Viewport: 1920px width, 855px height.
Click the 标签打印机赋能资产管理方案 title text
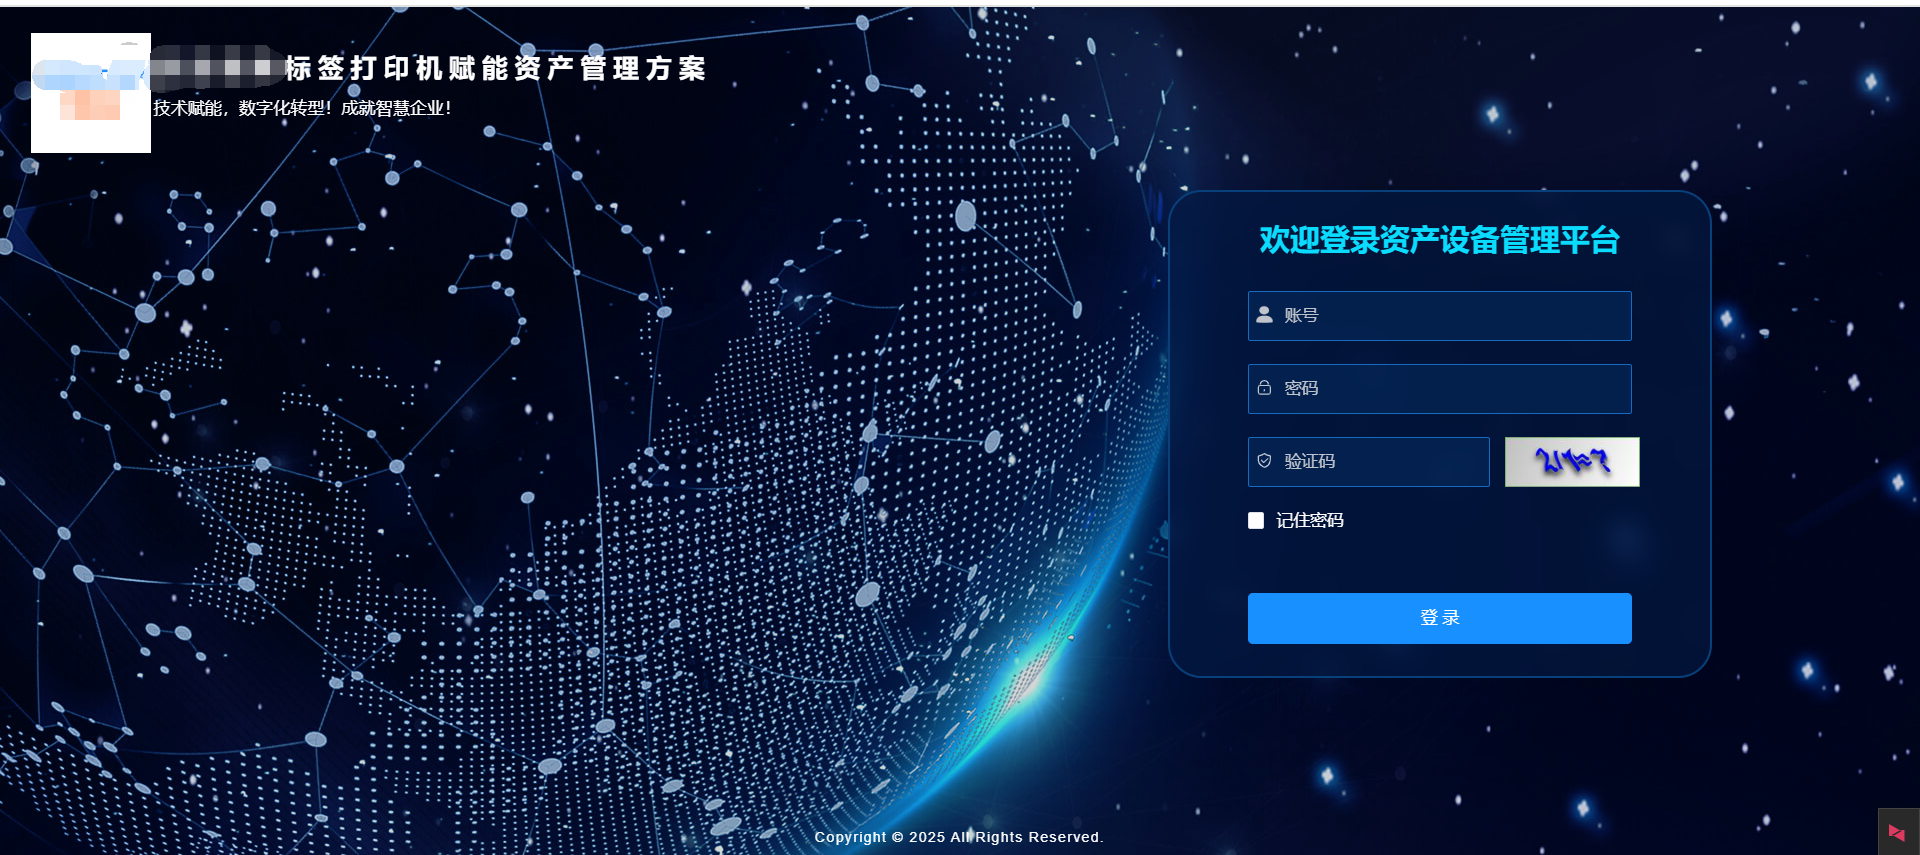[x=496, y=68]
